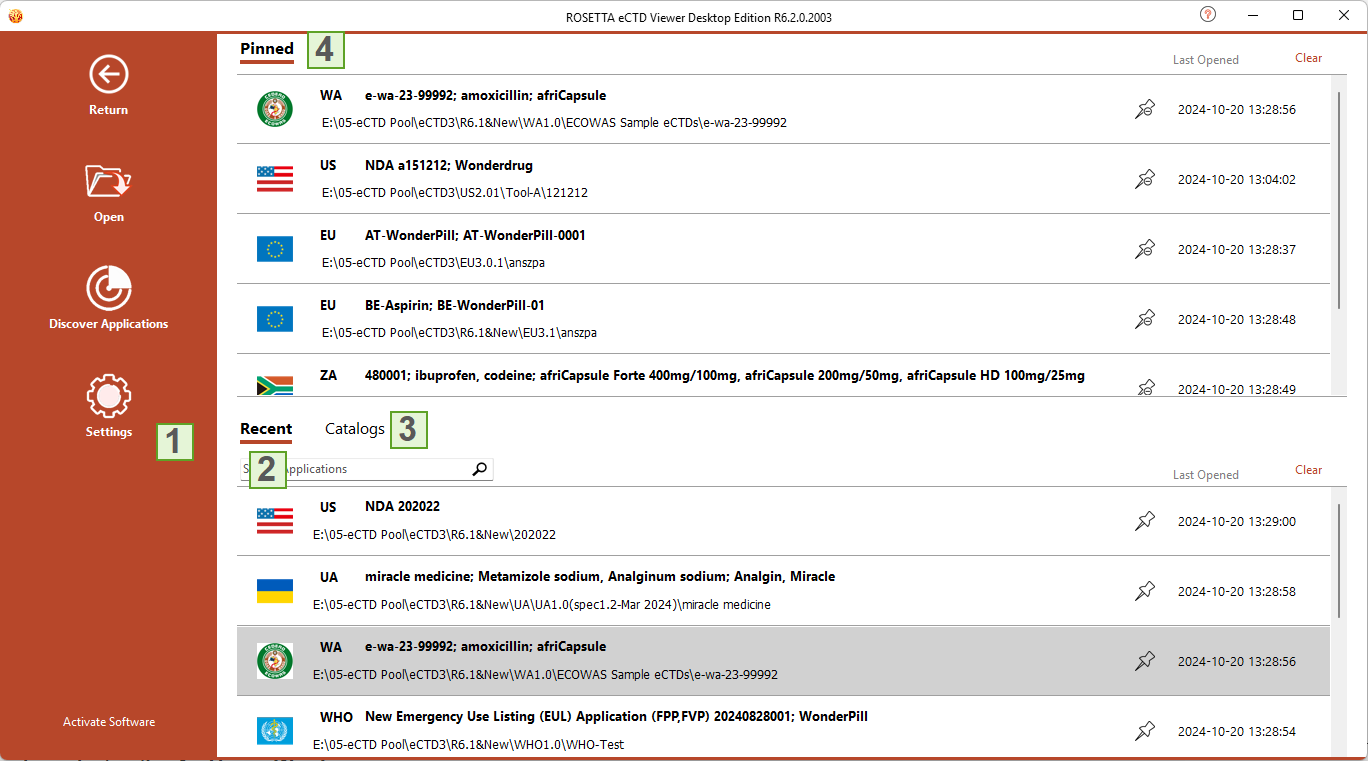Click path ending EU3.0.1\anszpa
Image resolution: width=1368 pixels, height=761 pixels.
tap(433, 263)
